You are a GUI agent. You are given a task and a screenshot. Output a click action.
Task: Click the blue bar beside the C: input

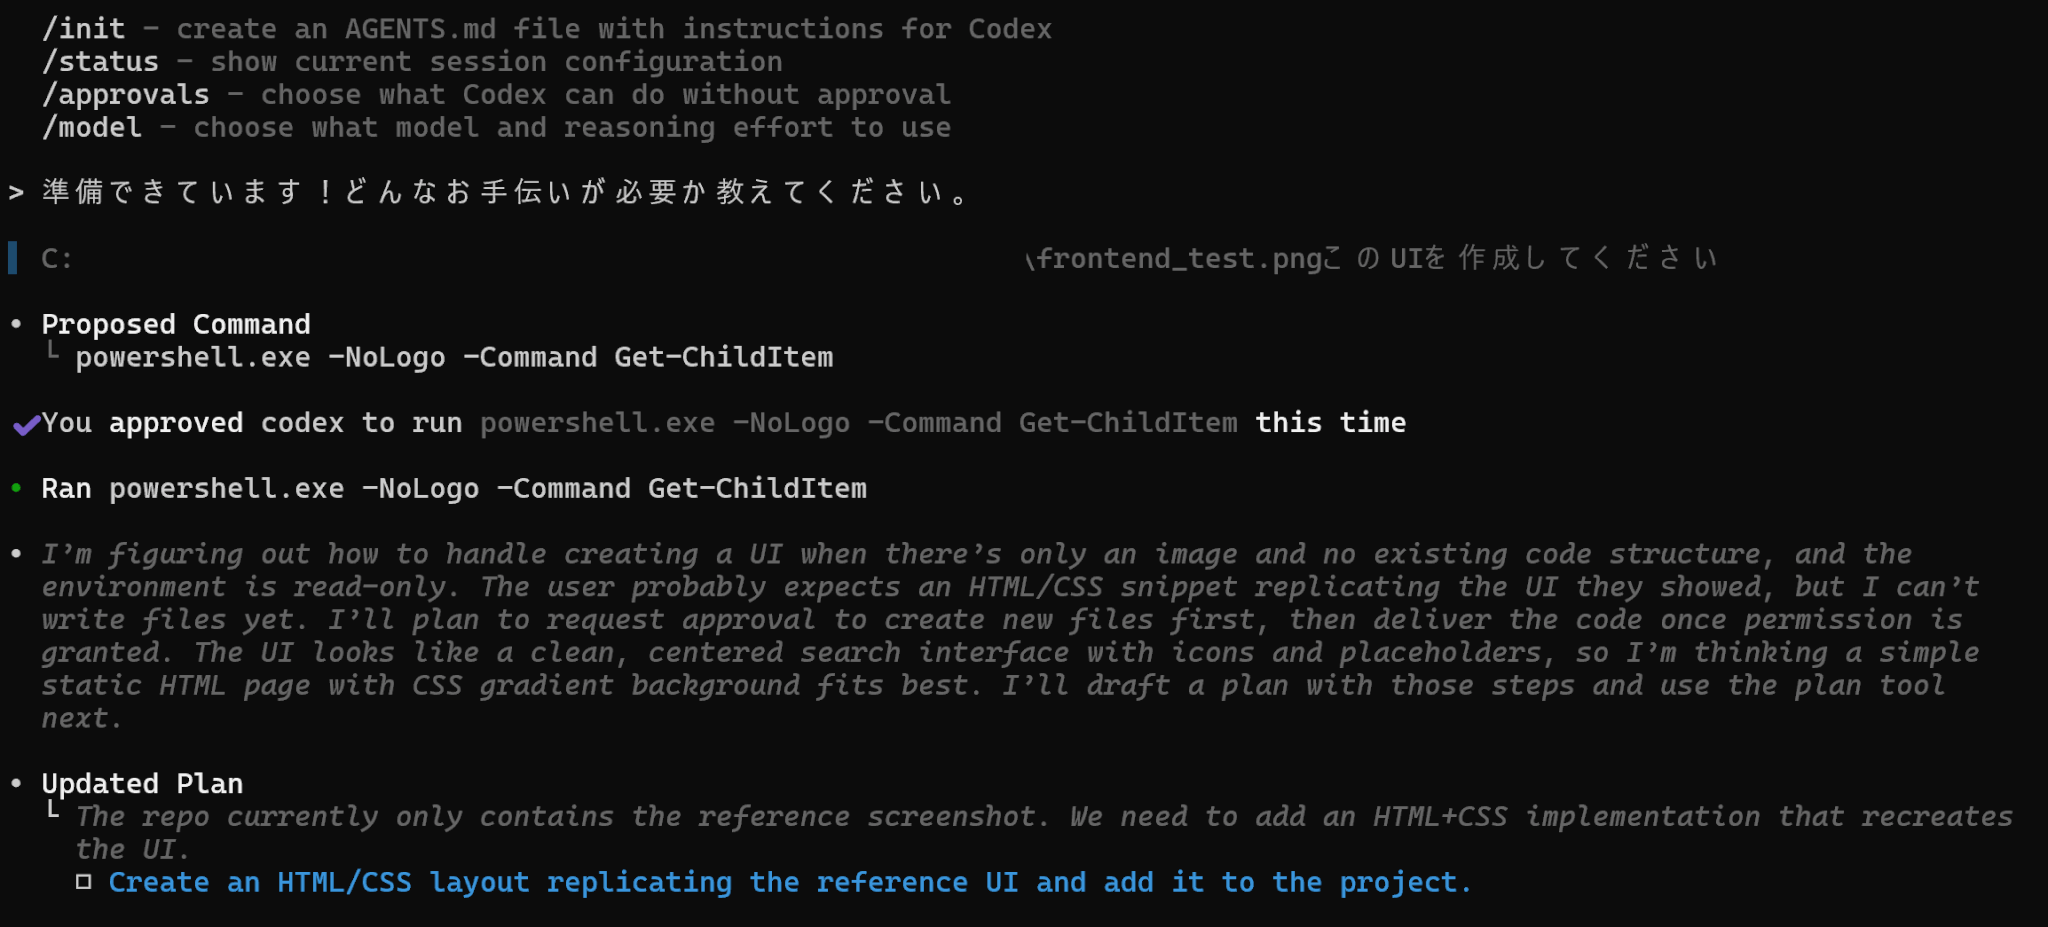point(12,258)
